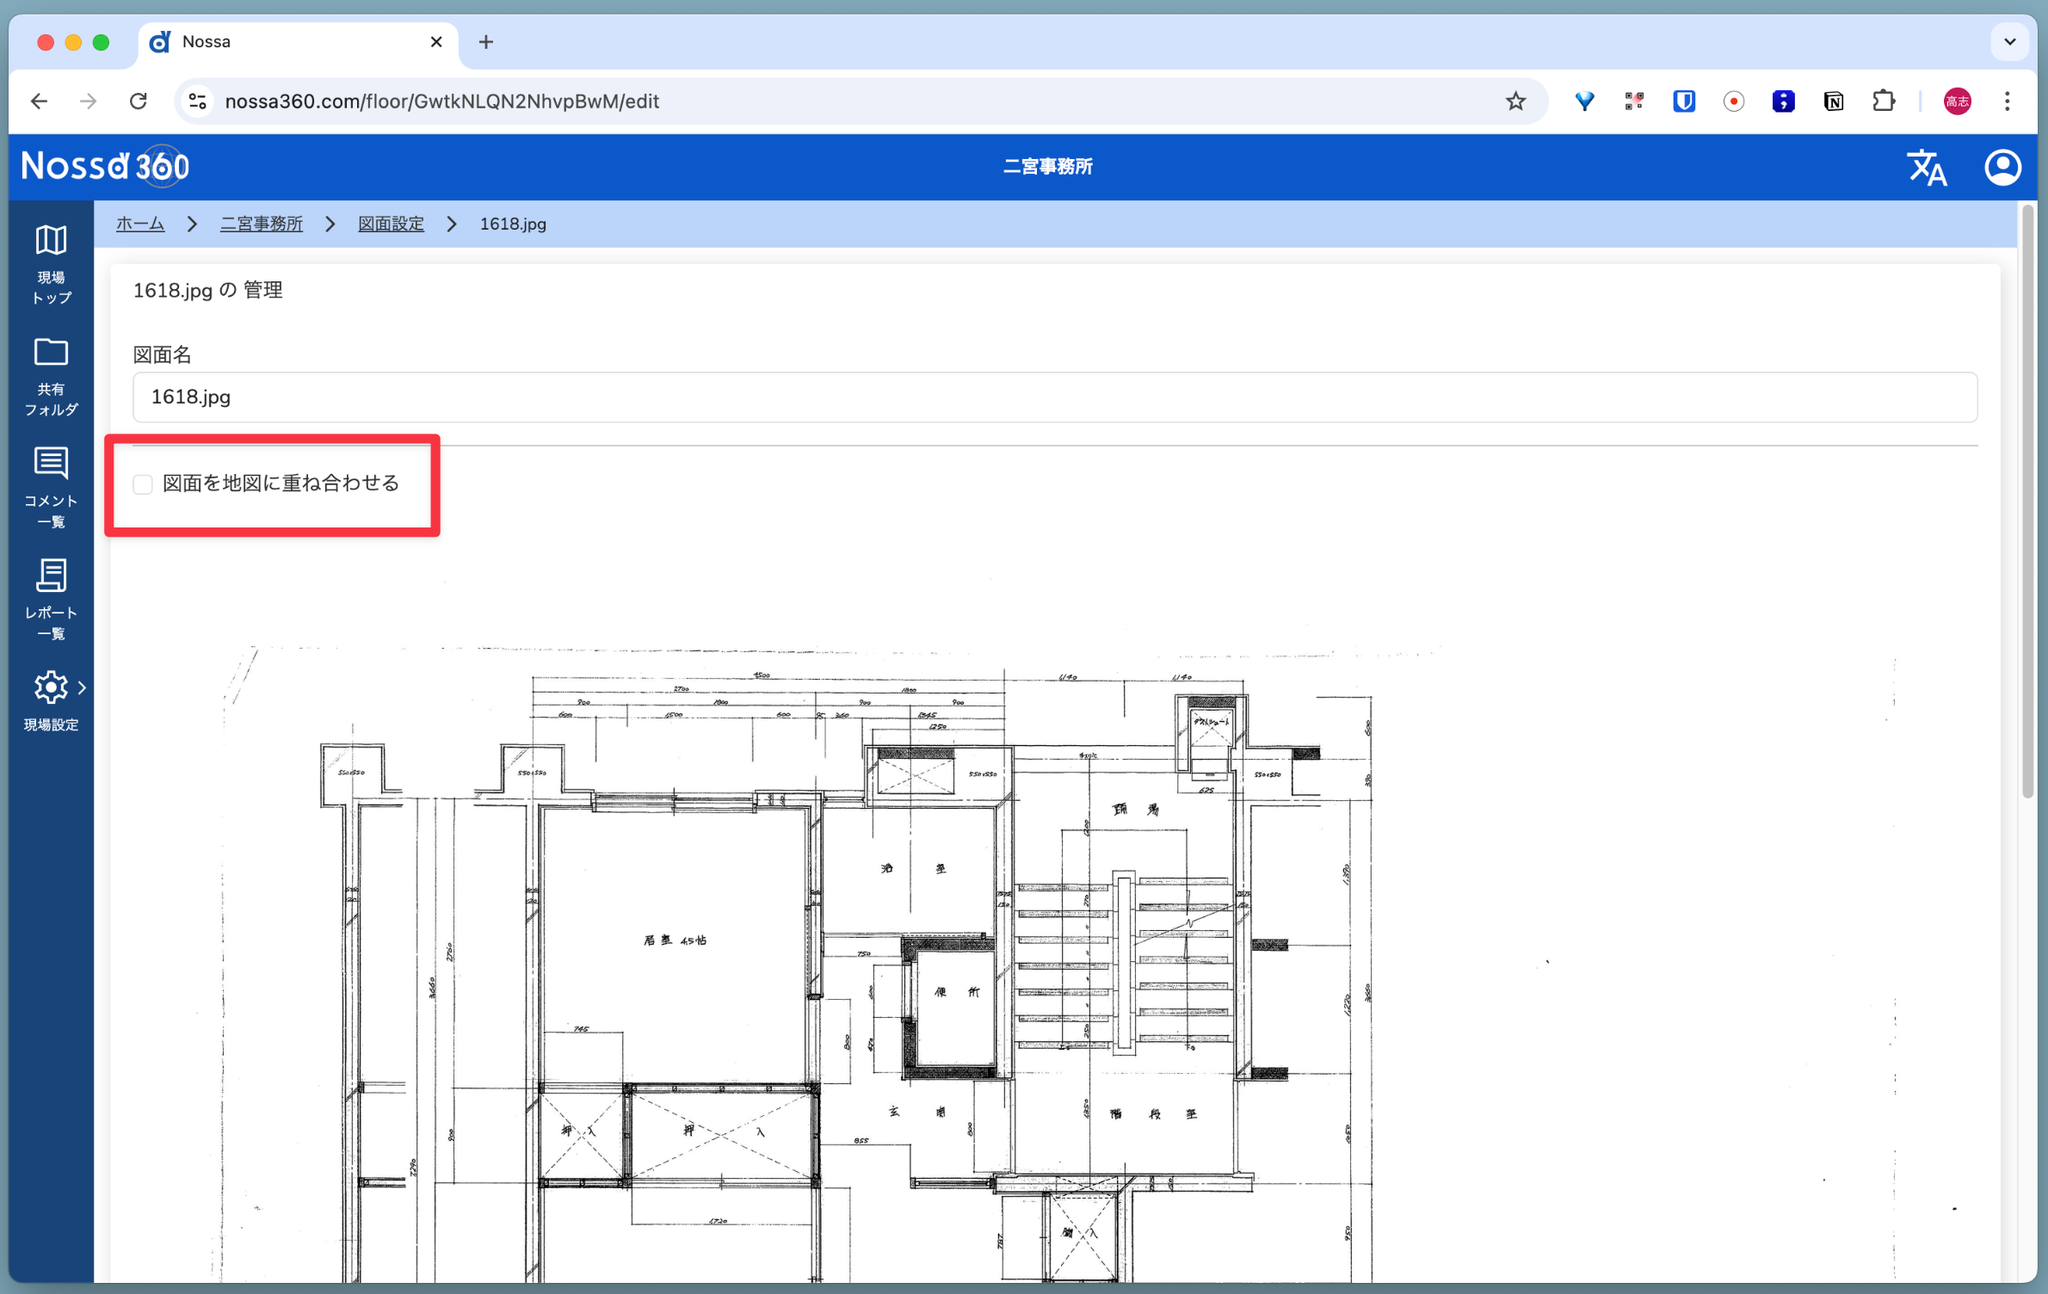The image size is (2048, 1294).
Task: Go to ホーム breadcrumb link
Action: tap(140, 224)
